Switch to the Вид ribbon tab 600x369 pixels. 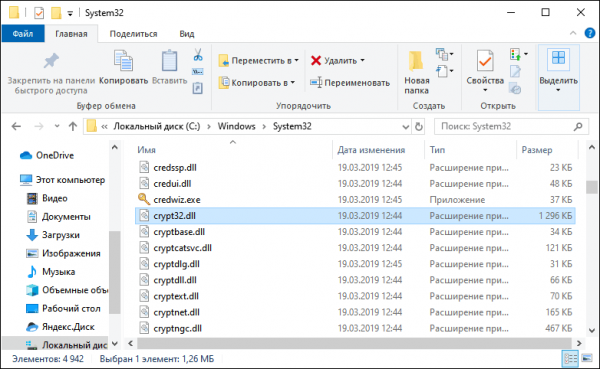pyautogui.click(x=187, y=34)
